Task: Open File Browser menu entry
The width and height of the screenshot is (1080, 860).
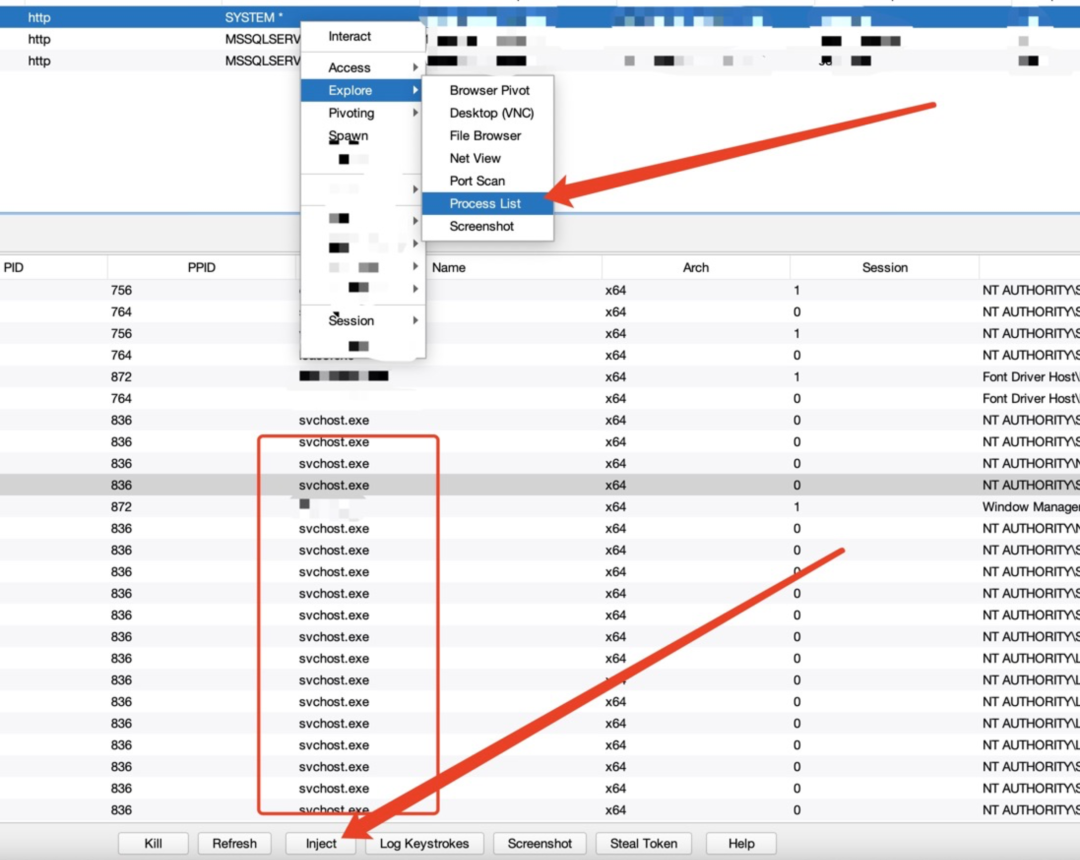Action: tap(485, 136)
